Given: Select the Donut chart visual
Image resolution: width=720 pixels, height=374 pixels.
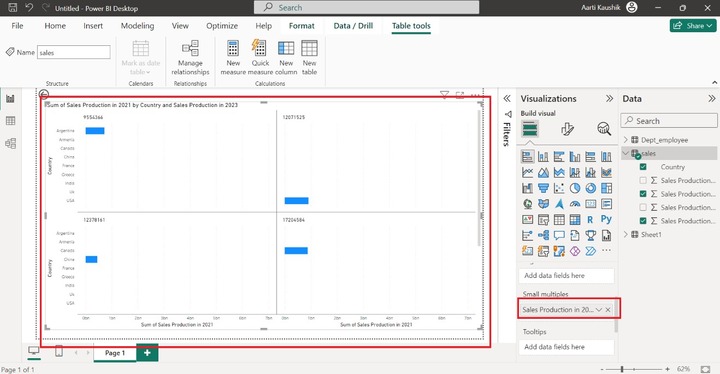Looking at the screenshot, I should tap(591, 188).
